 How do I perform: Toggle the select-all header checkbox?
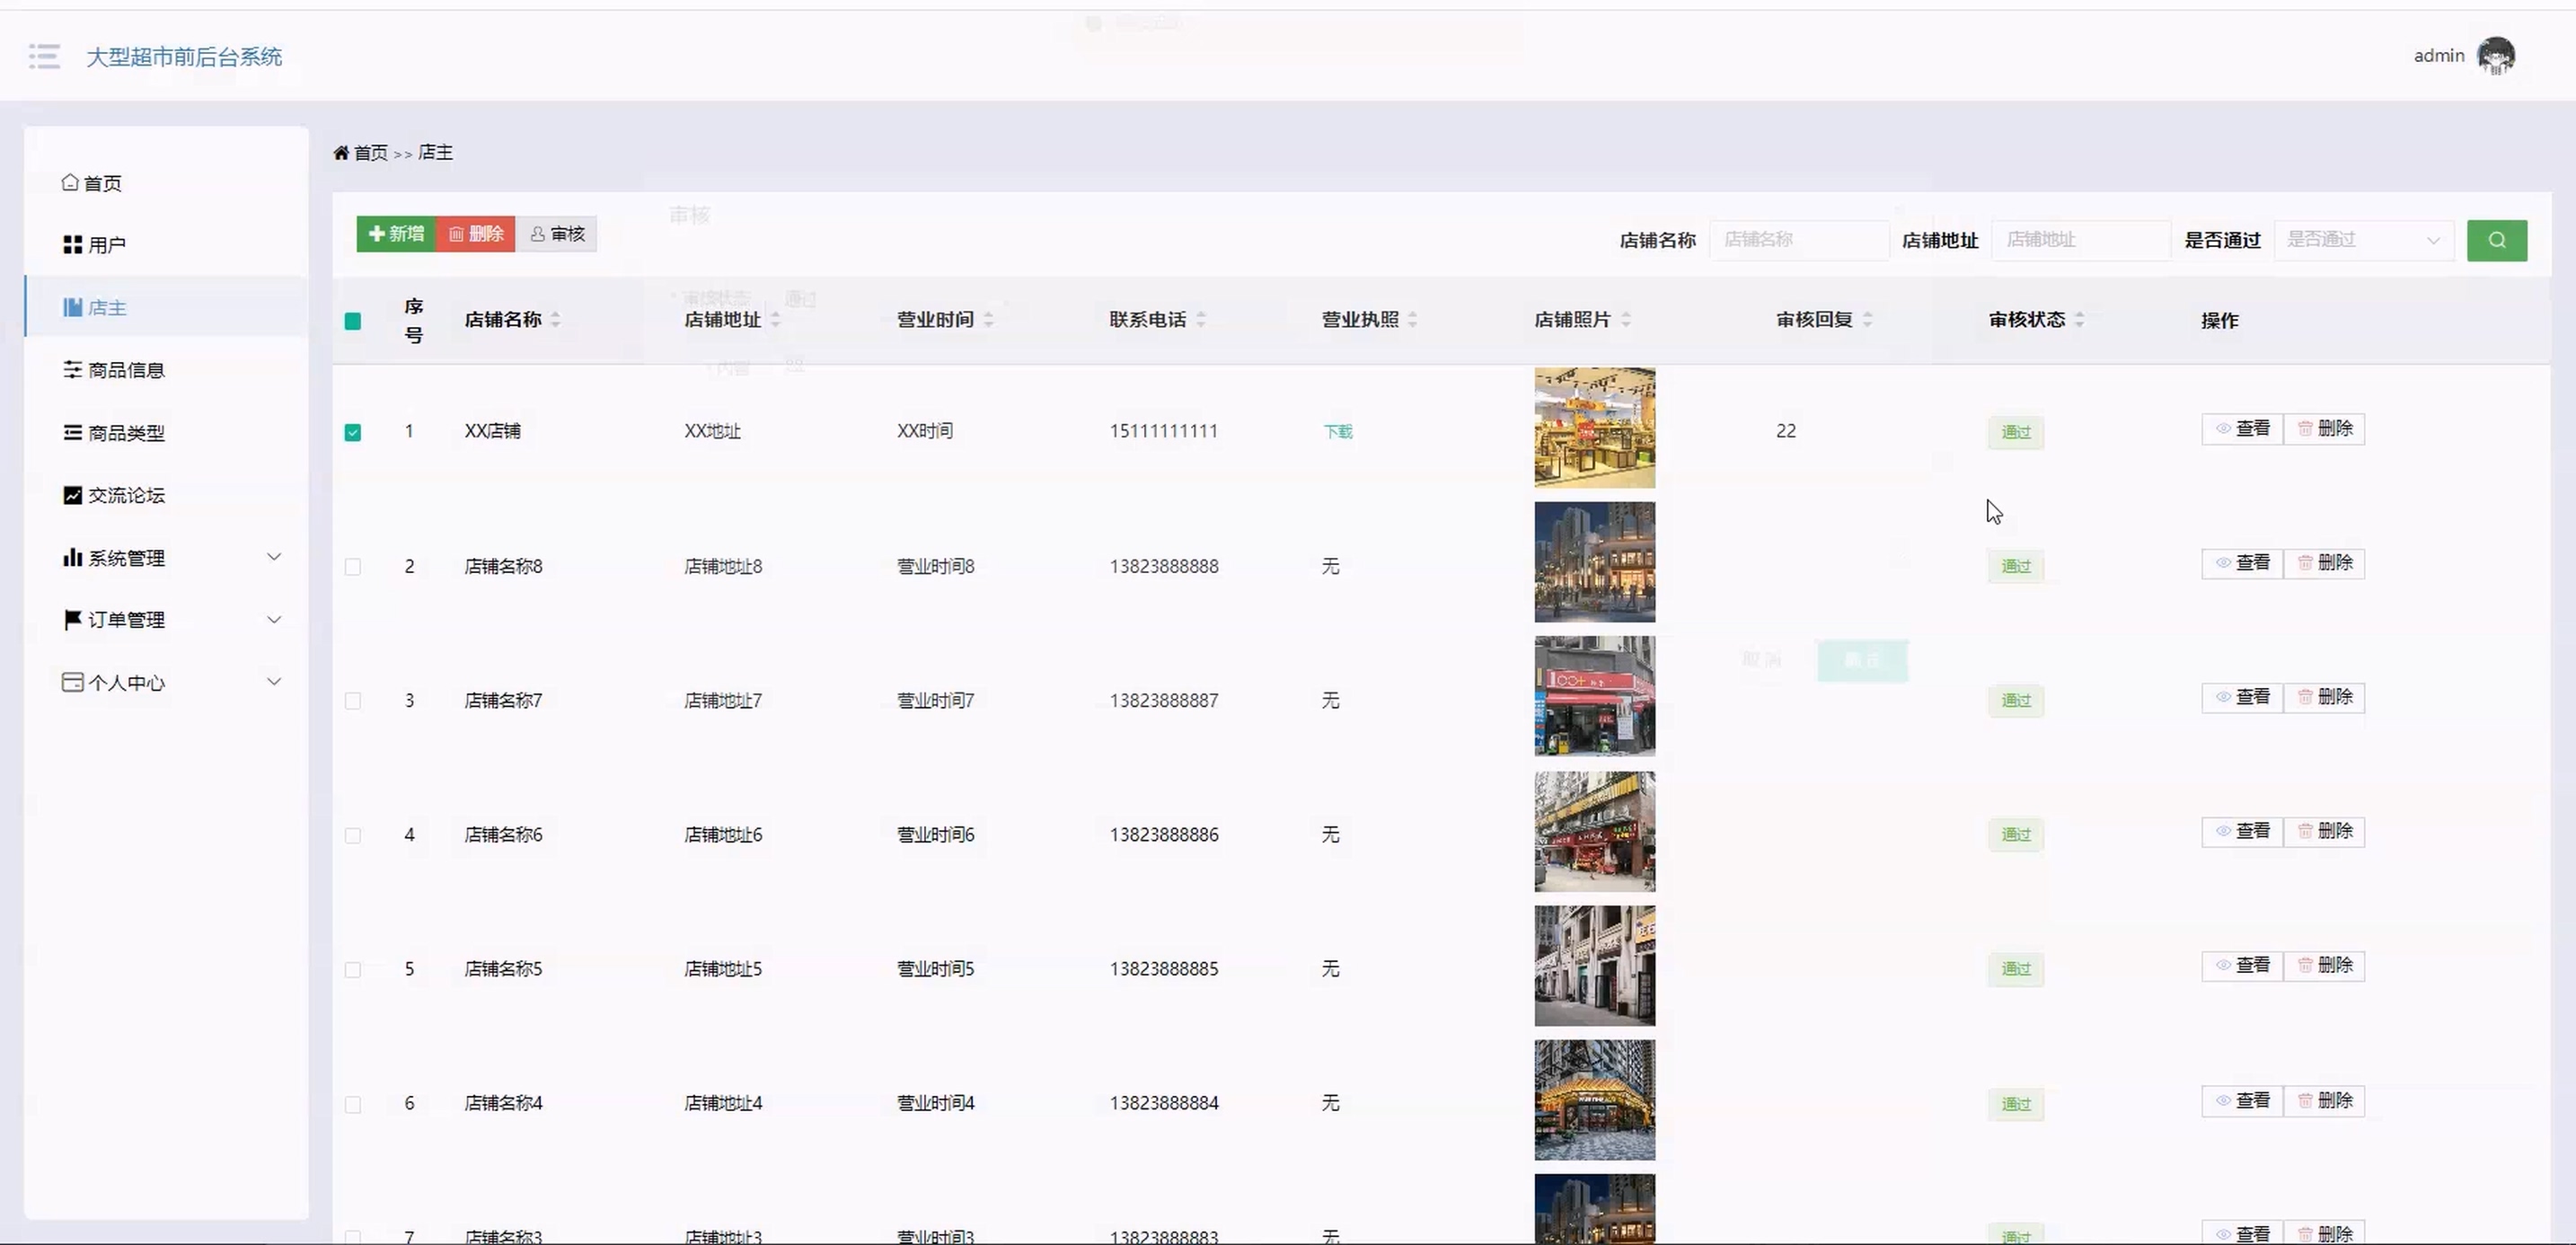click(353, 321)
